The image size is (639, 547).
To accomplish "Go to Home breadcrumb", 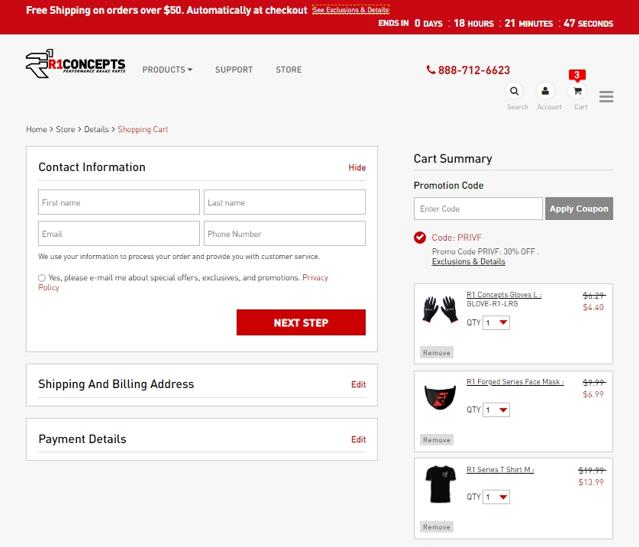I will (37, 129).
